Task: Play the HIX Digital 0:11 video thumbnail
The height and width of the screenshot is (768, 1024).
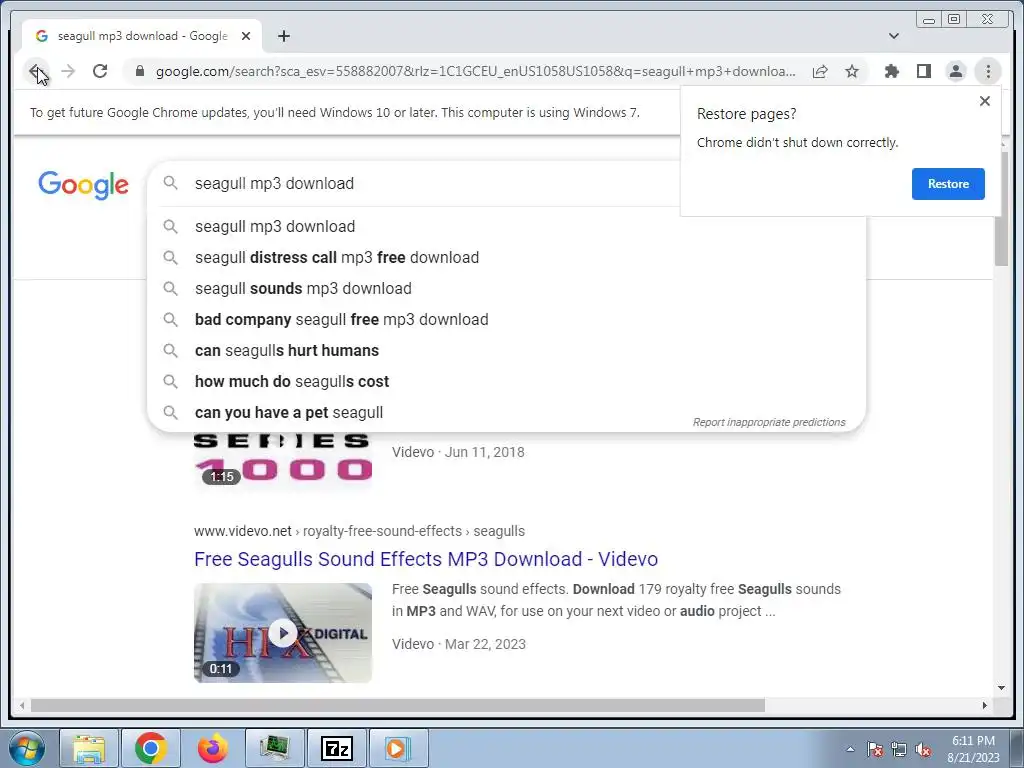Action: (283, 633)
